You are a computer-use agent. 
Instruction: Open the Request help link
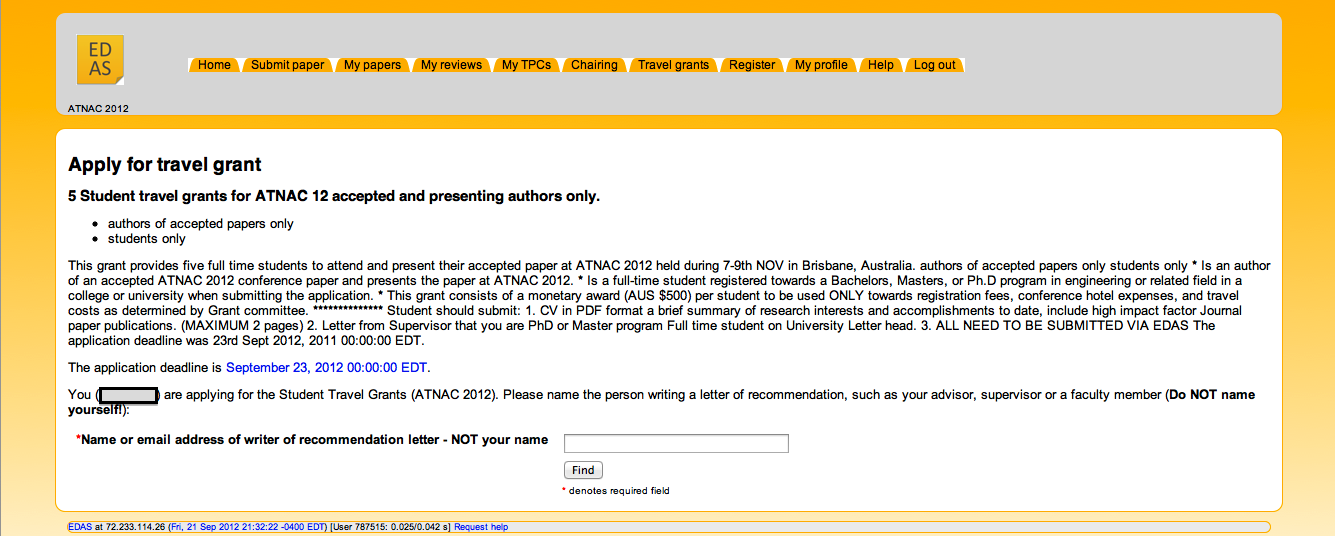coord(481,527)
